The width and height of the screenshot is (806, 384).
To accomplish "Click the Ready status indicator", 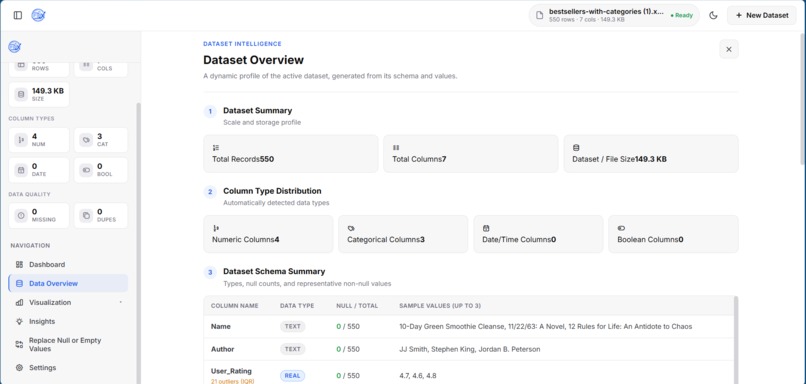I will (682, 15).
